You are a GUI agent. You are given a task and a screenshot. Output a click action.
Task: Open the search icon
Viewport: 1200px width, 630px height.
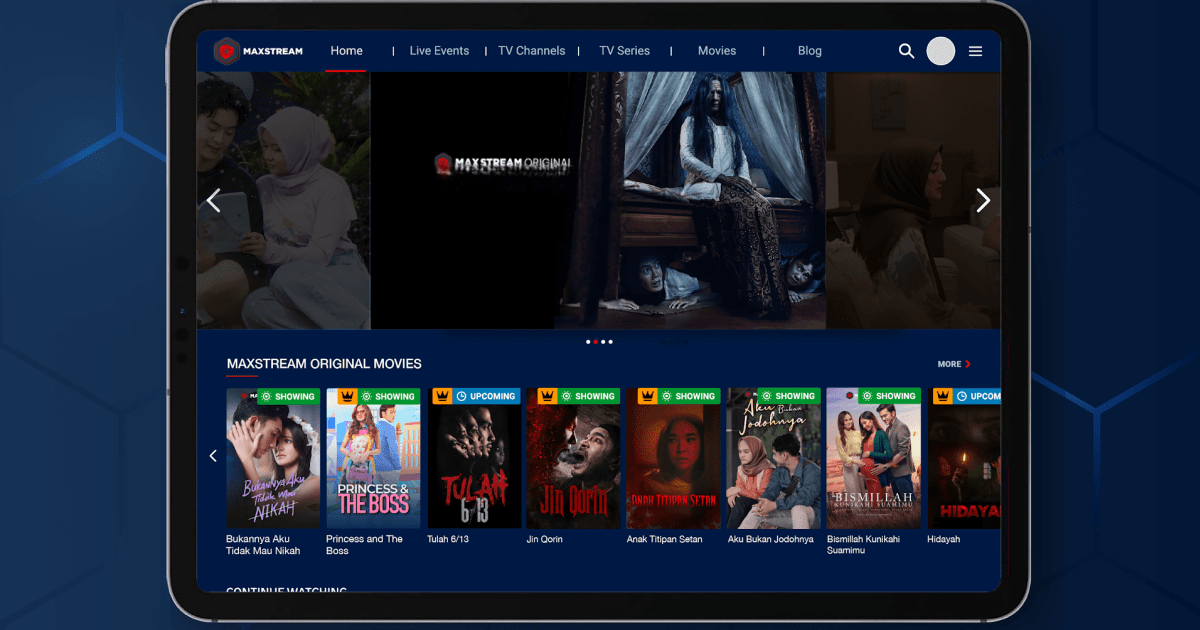[x=906, y=50]
